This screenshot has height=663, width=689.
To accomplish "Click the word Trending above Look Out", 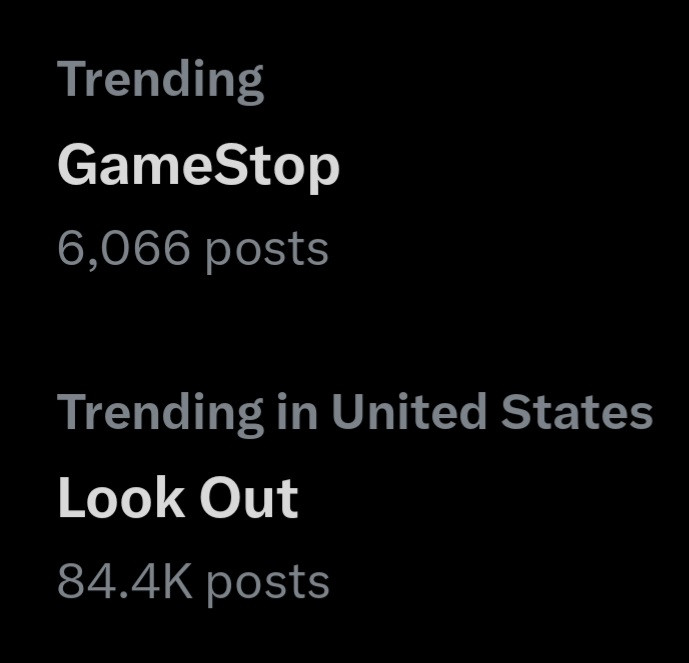I will point(160,412).
